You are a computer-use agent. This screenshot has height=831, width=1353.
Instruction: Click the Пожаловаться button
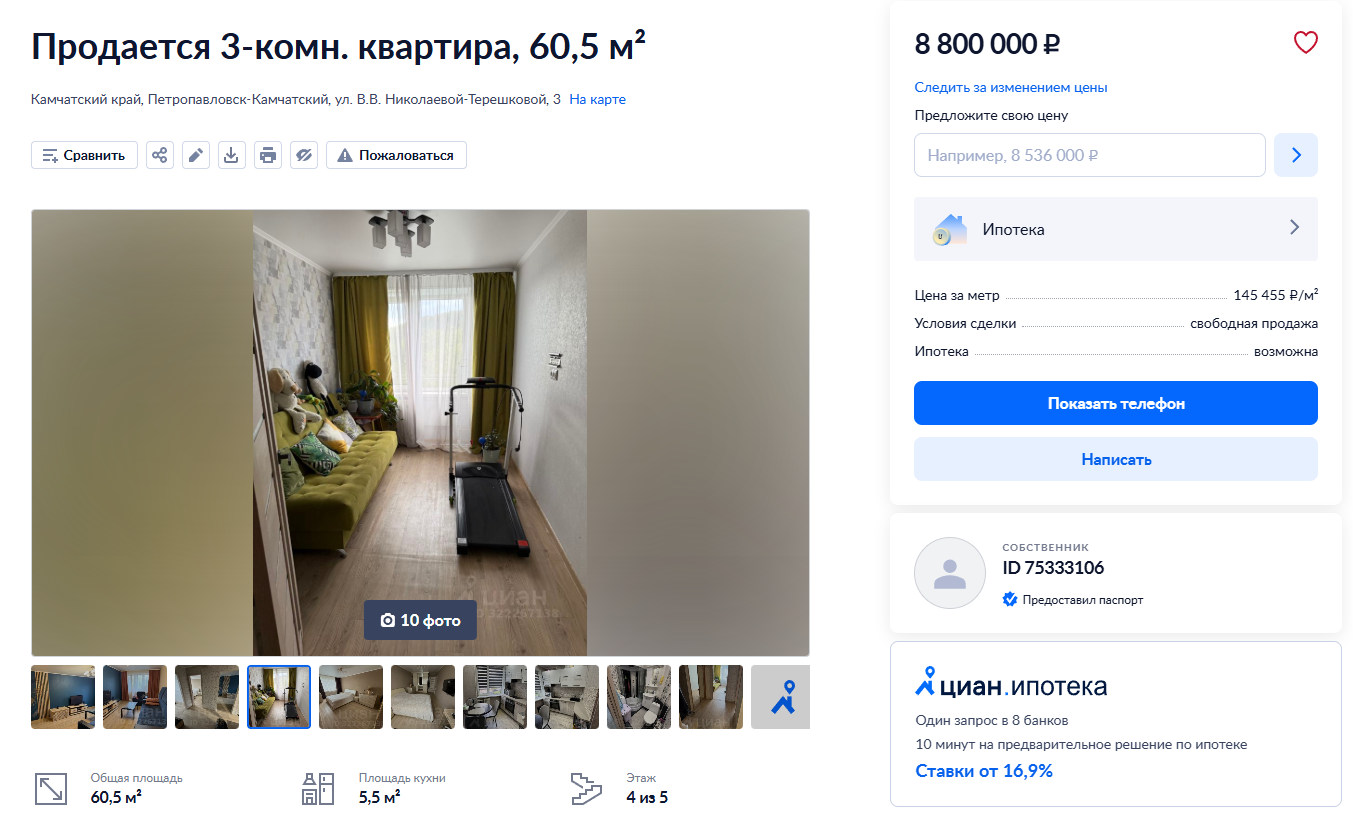396,155
